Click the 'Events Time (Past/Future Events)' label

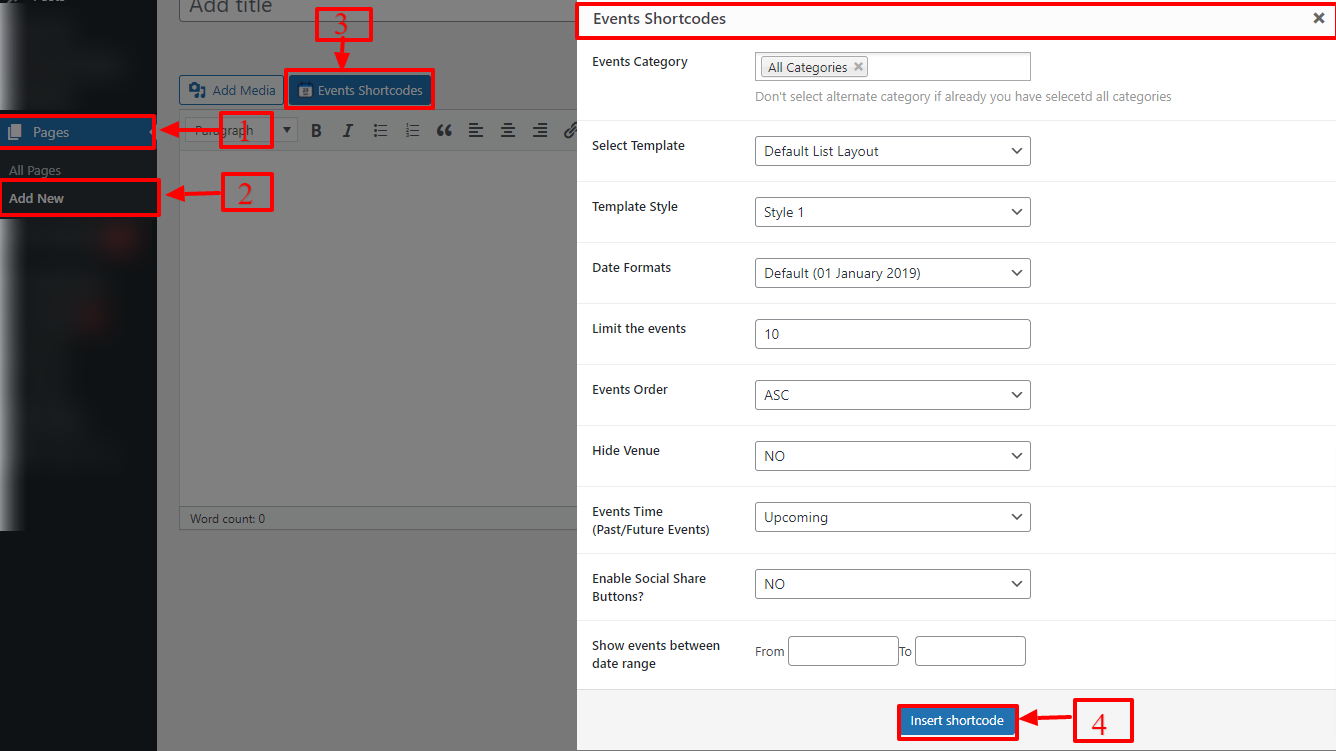pyautogui.click(x=651, y=521)
